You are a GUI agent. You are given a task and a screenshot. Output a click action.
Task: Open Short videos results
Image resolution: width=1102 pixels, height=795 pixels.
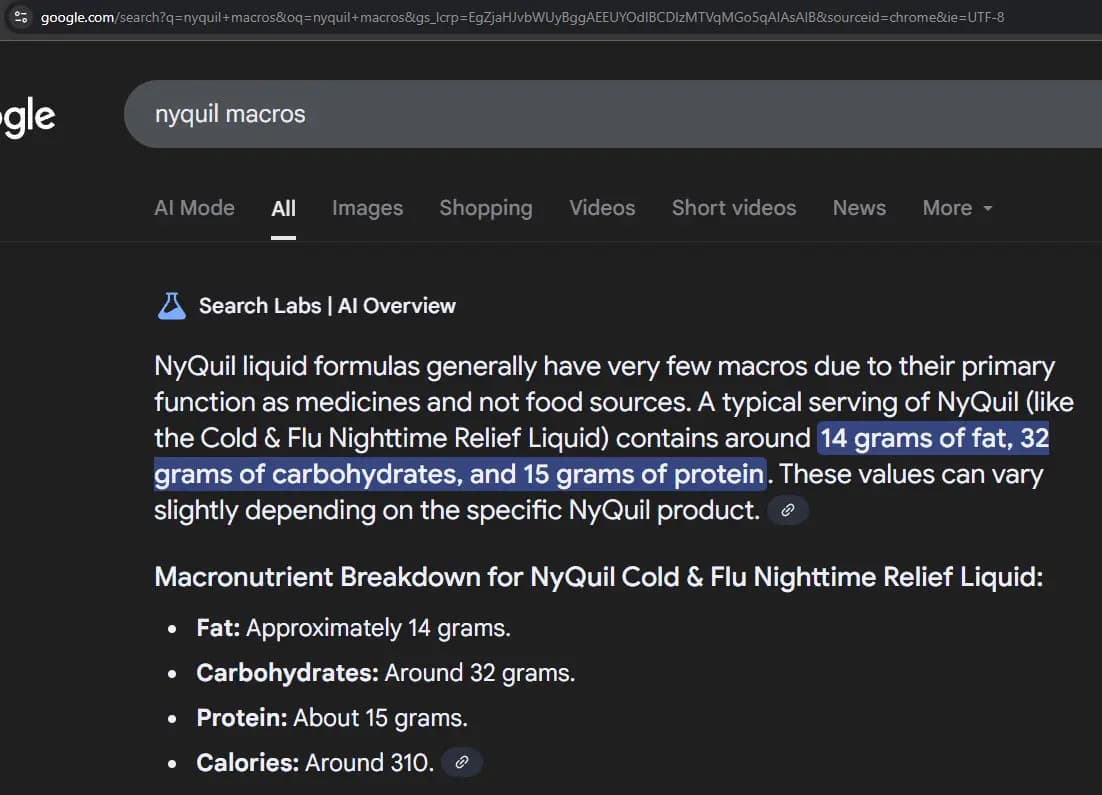point(733,208)
